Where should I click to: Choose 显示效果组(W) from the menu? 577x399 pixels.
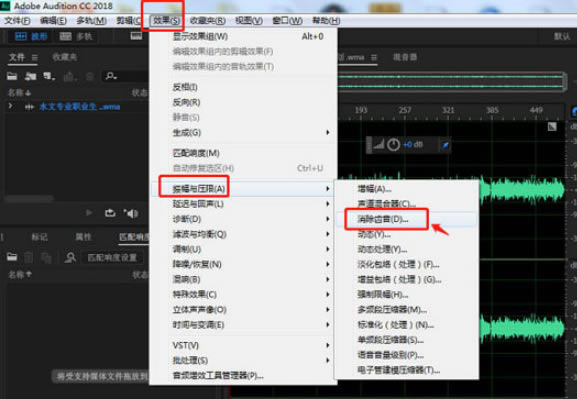243,36
